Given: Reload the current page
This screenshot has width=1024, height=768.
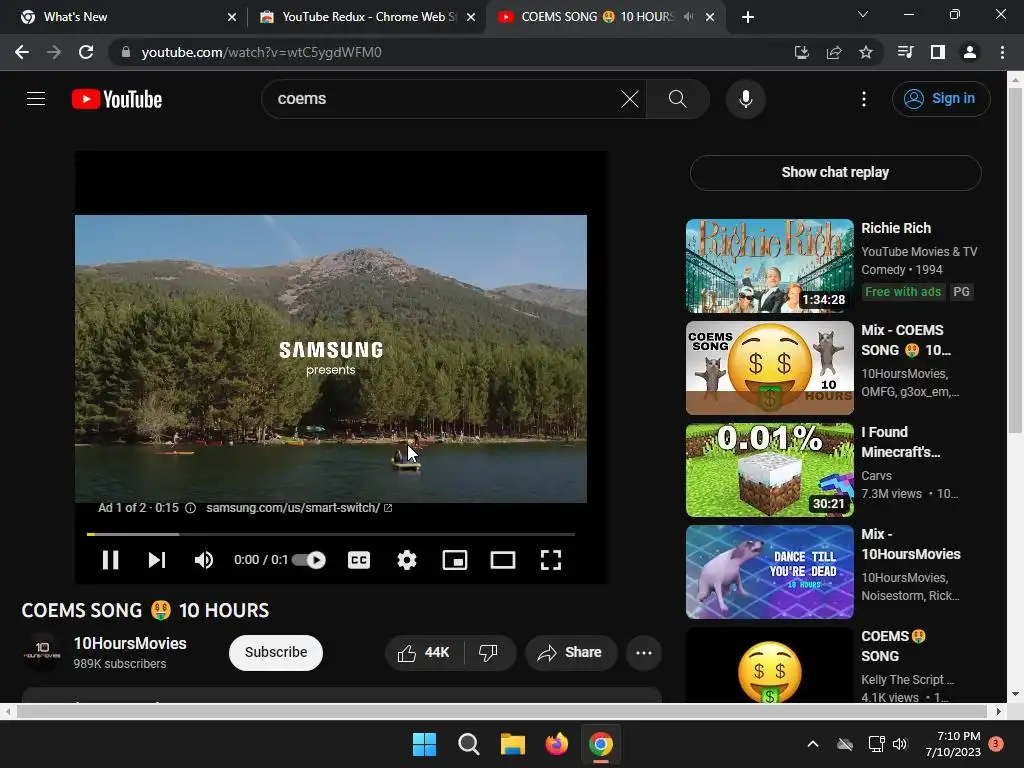Looking at the screenshot, I should (86, 52).
